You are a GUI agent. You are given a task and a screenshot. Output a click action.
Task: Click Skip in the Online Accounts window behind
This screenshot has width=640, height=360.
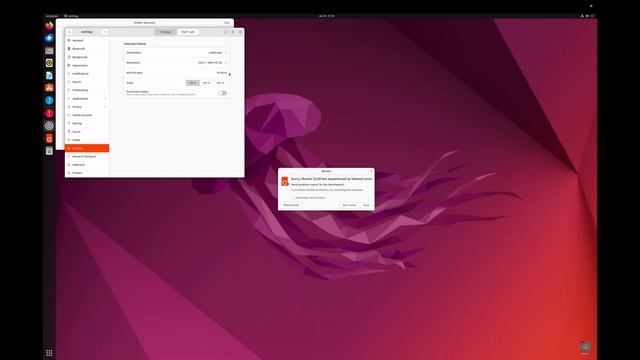click(x=227, y=23)
